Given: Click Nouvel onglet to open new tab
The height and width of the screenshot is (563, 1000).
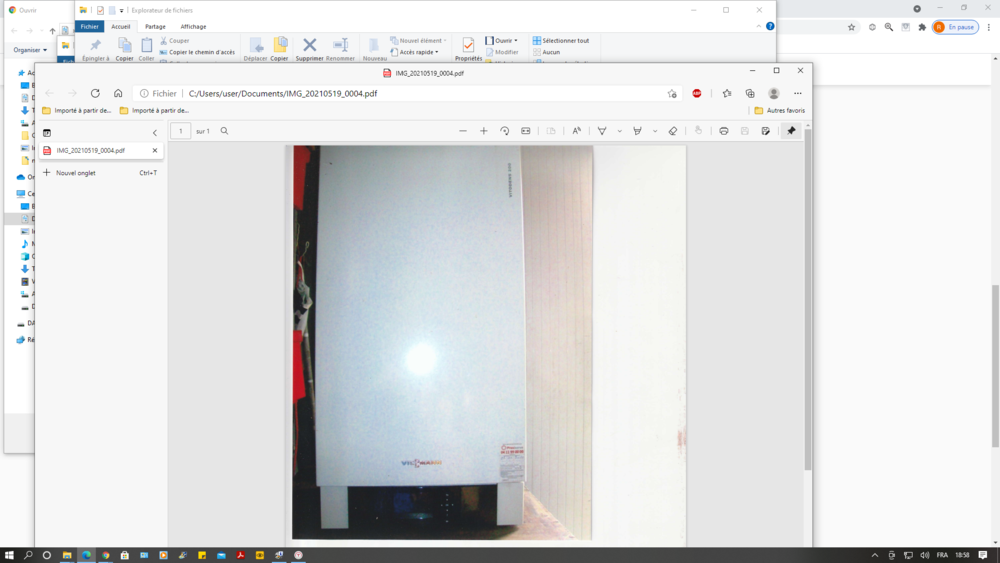Looking at the screenshot, I should 76,173.
